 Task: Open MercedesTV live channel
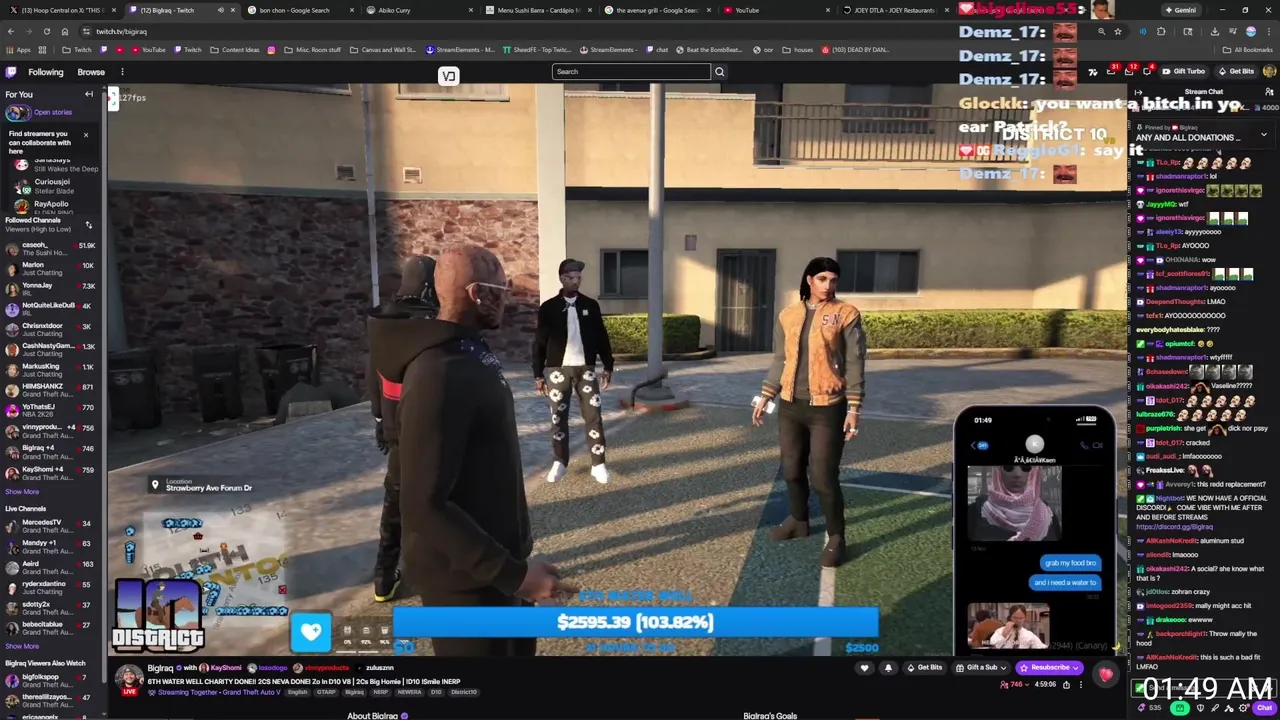(50, 527)
